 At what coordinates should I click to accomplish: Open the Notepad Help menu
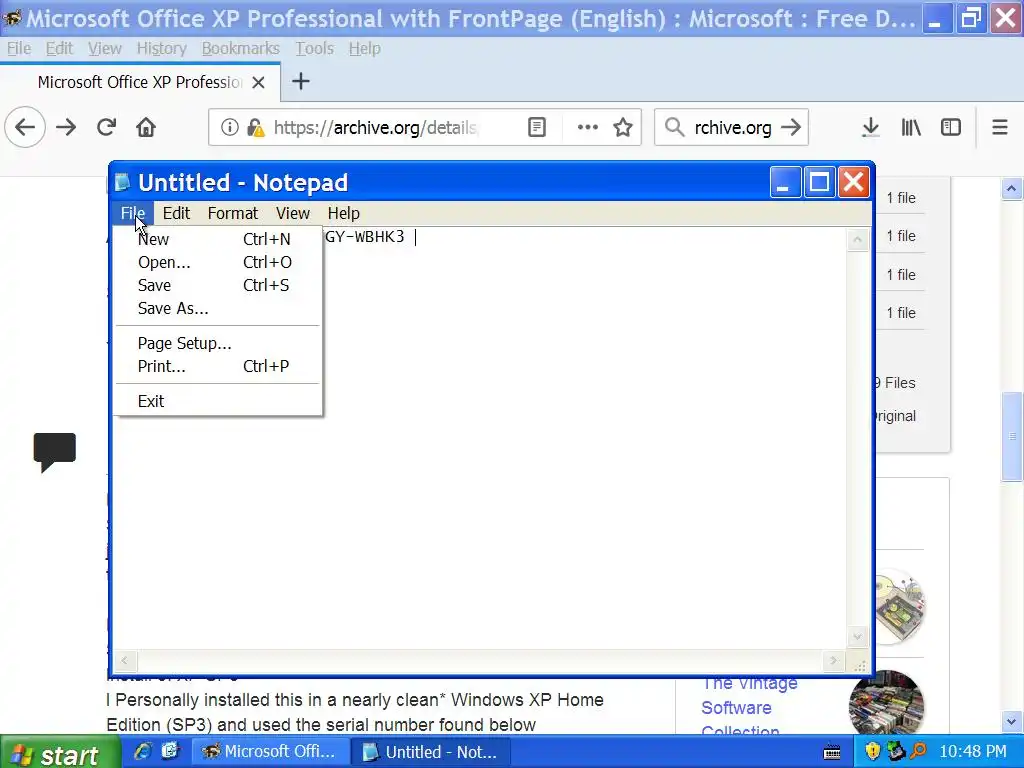pyautogui.click(x=344, y=213)
